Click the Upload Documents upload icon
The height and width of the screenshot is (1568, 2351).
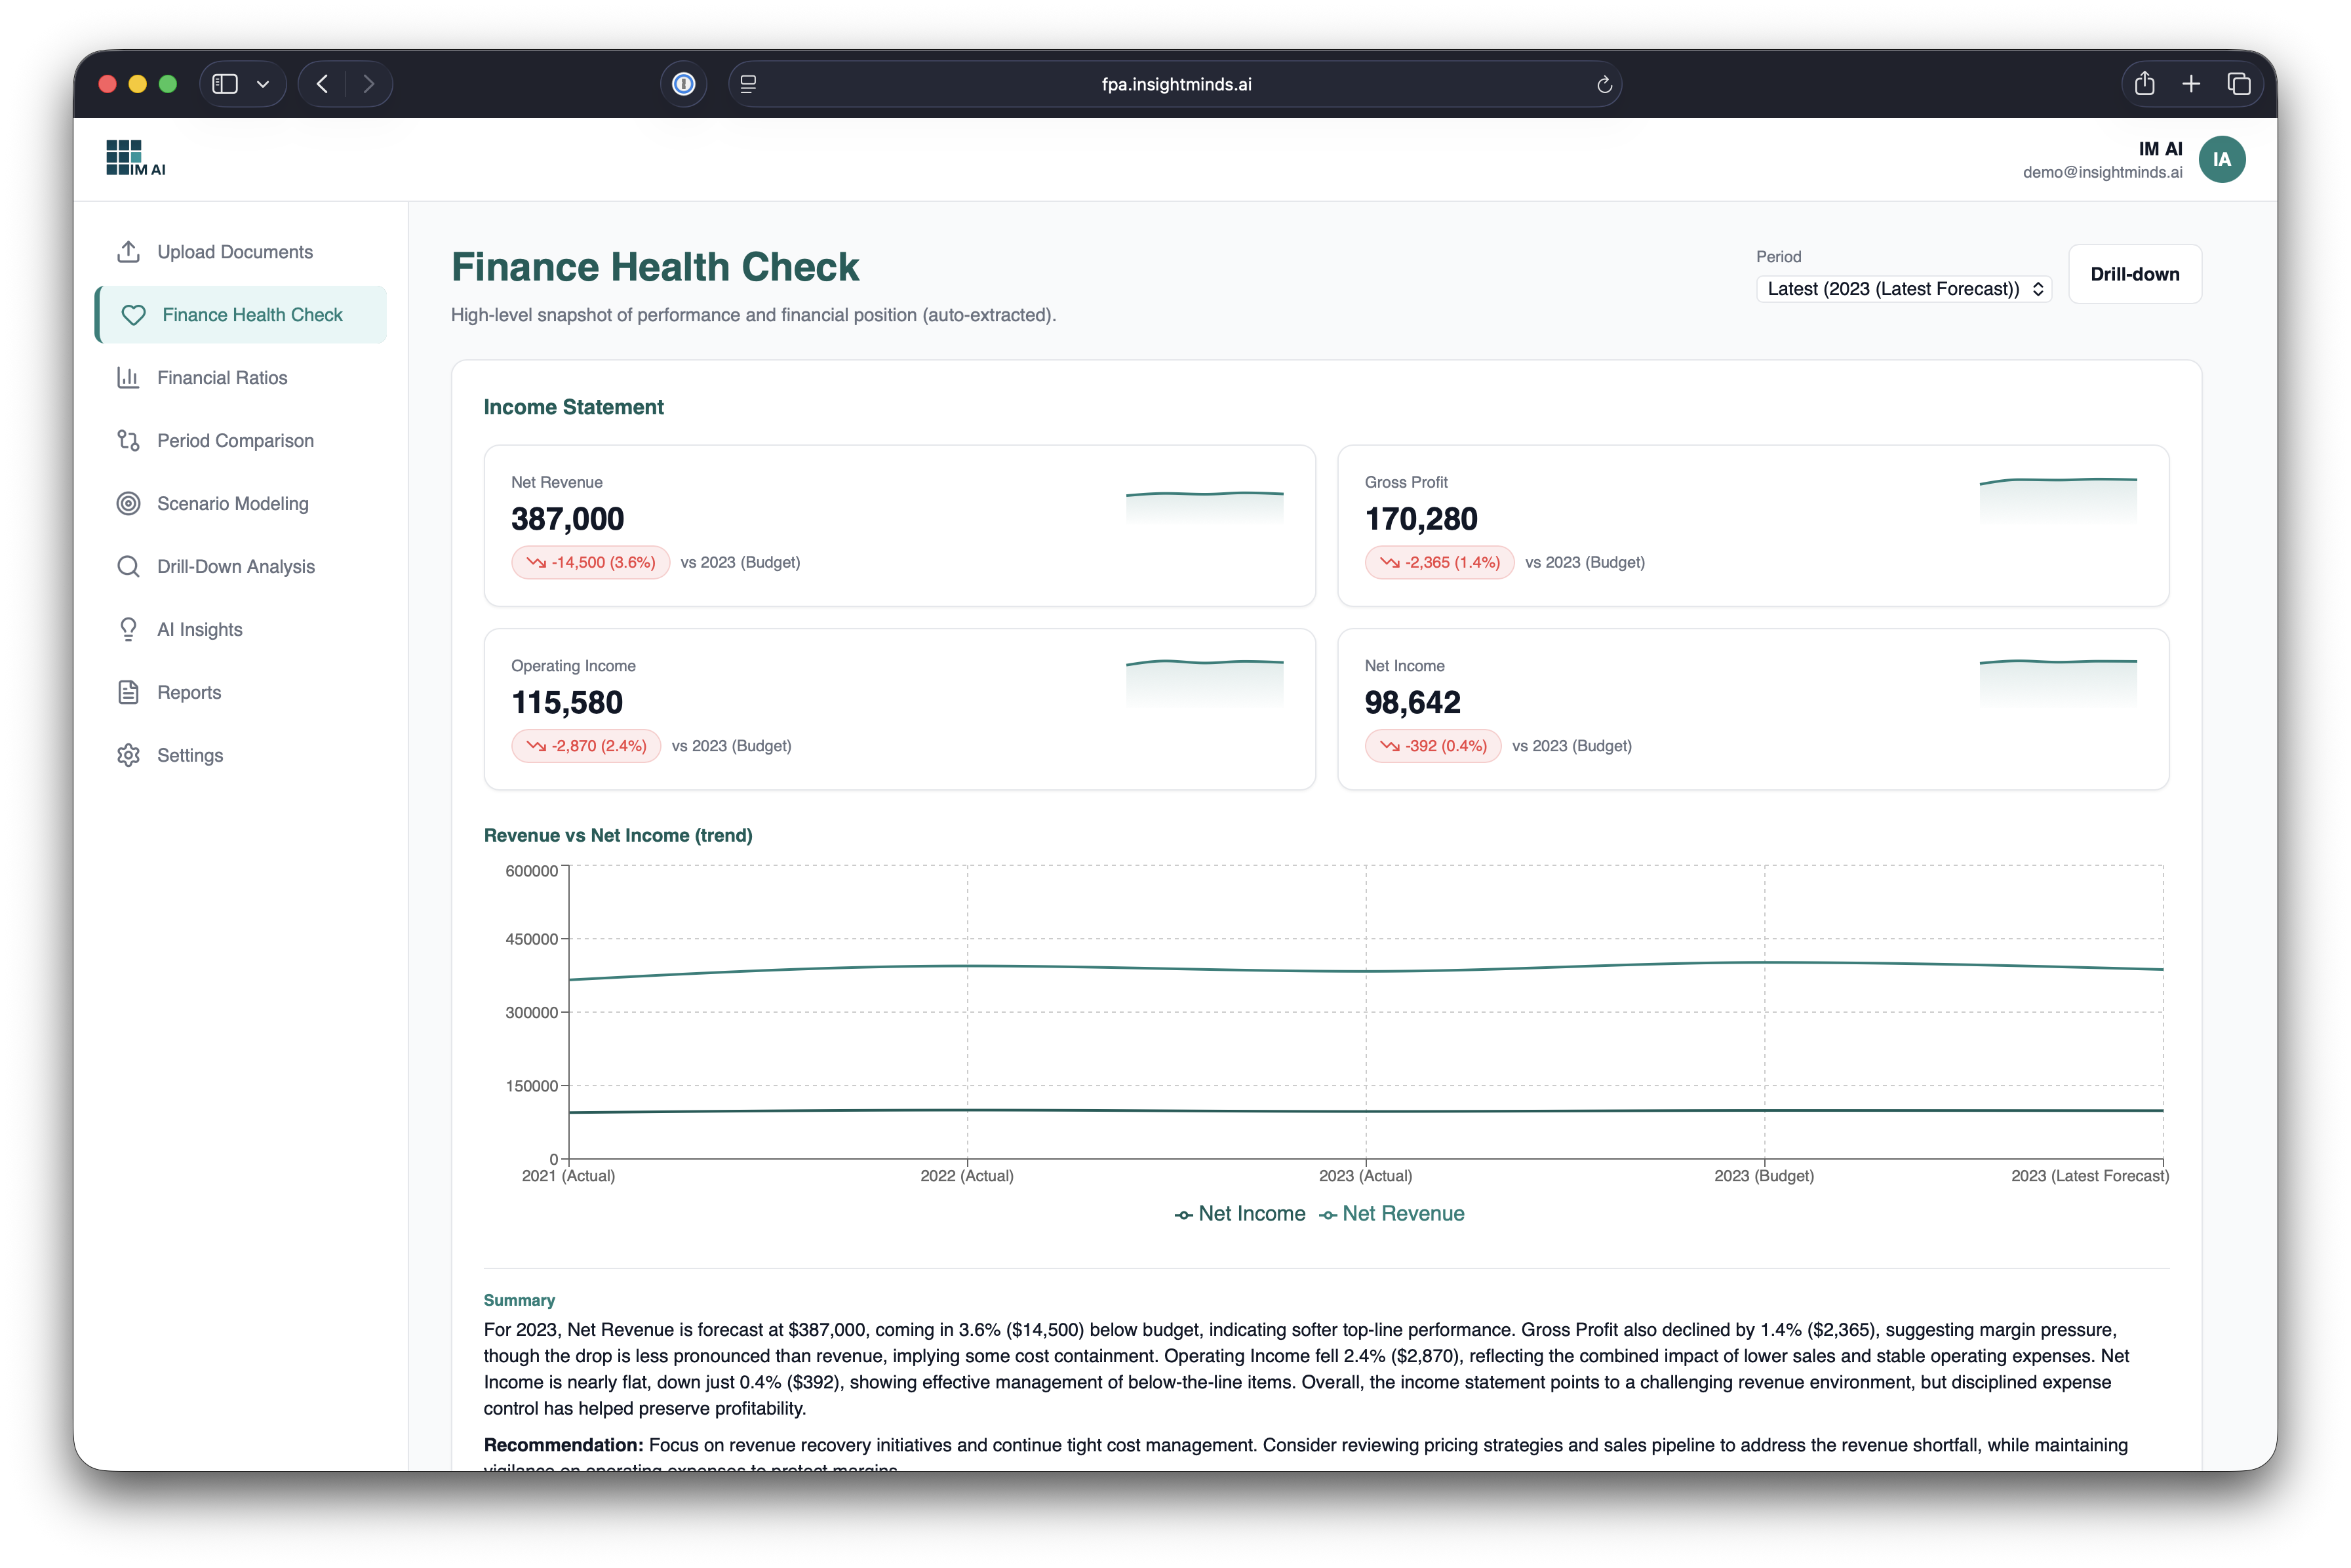(128, 252)
